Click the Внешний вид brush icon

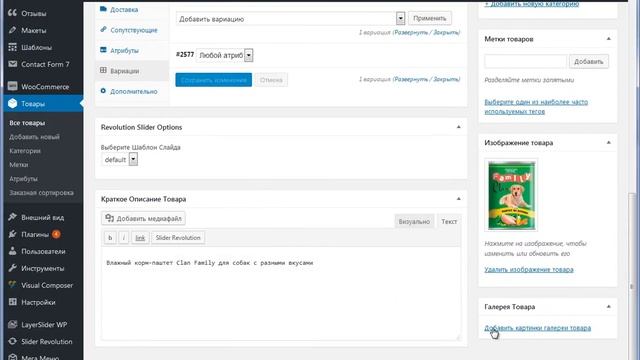point(13,217)
